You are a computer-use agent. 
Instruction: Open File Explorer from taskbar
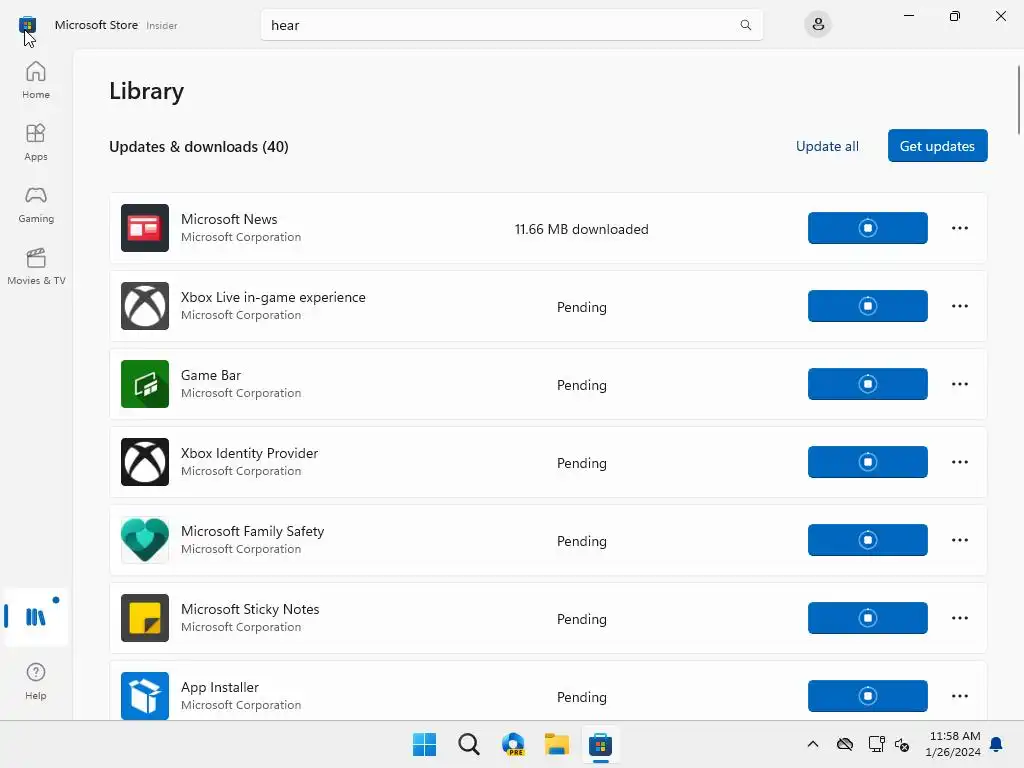point(556,744)
